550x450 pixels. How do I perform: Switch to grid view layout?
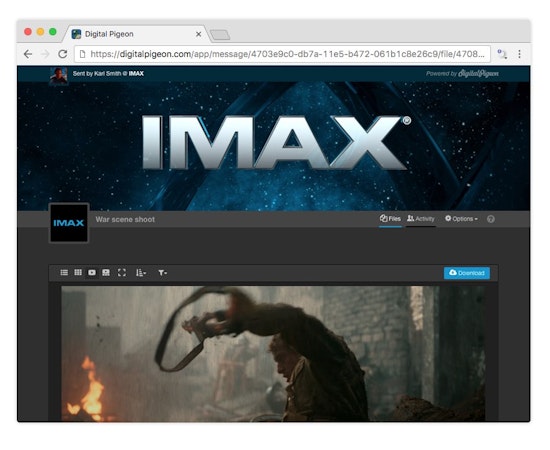coord(78,273)
